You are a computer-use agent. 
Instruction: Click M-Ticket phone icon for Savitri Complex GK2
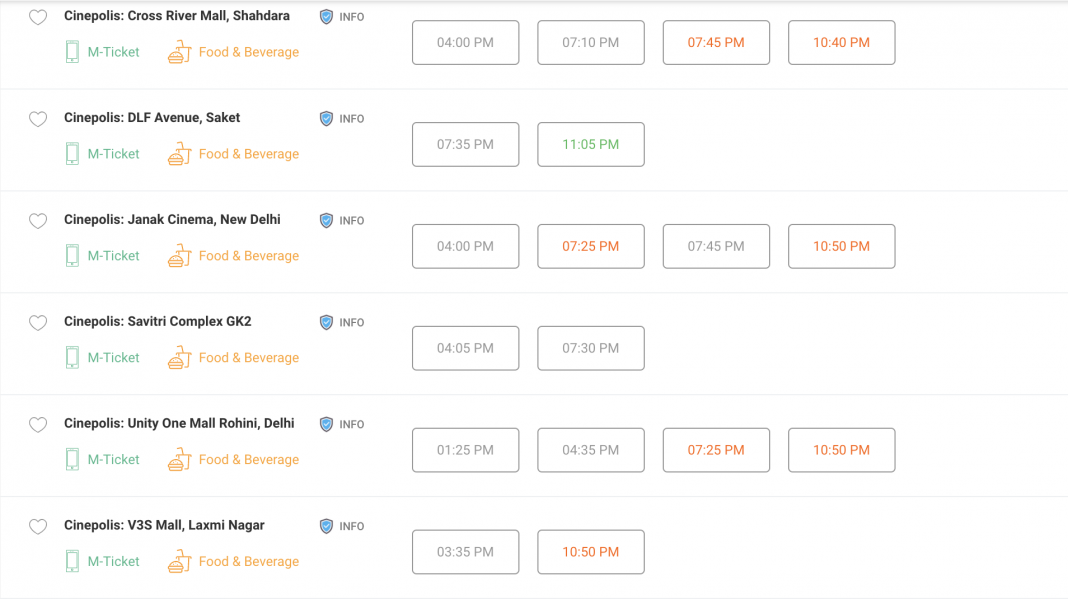(x=72, y=358)
